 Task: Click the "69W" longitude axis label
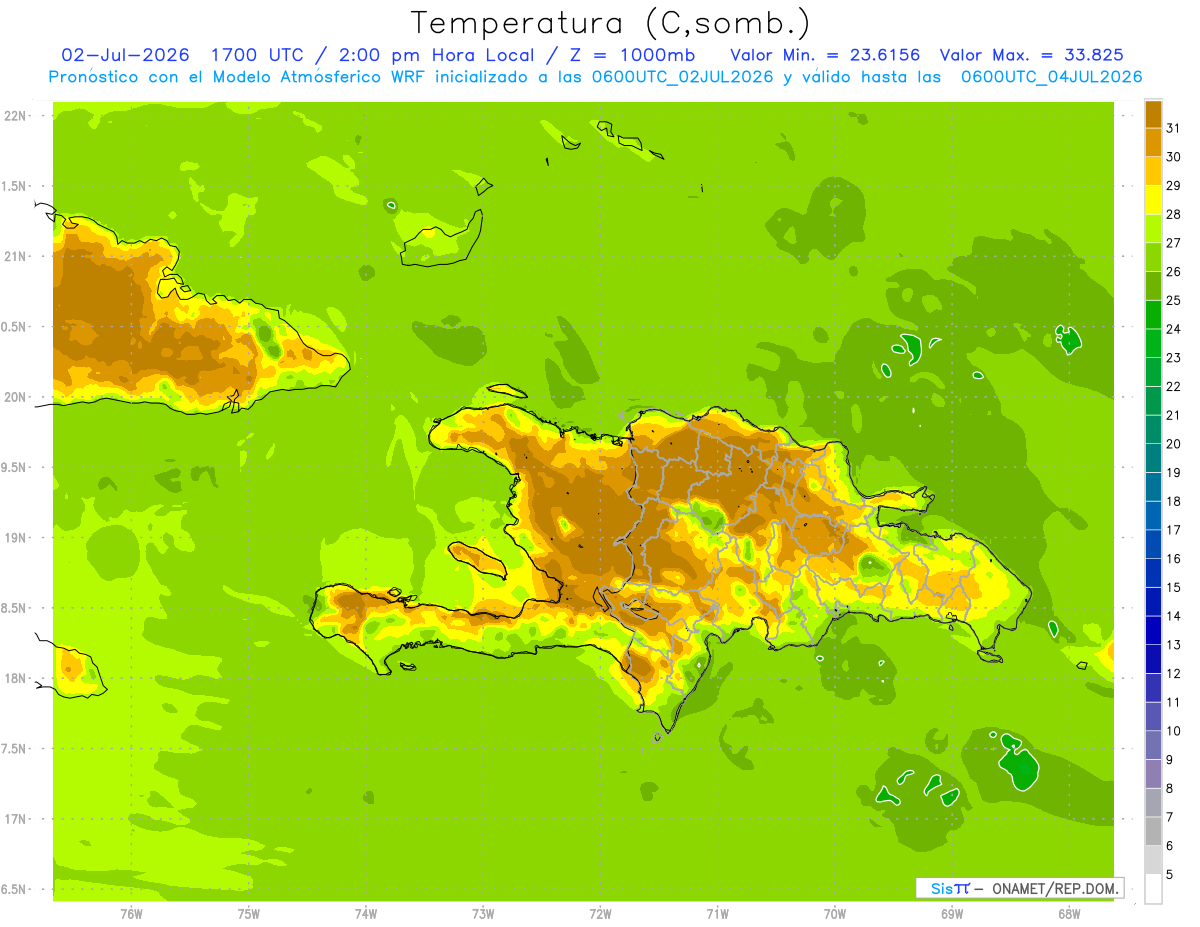[952, 913]
